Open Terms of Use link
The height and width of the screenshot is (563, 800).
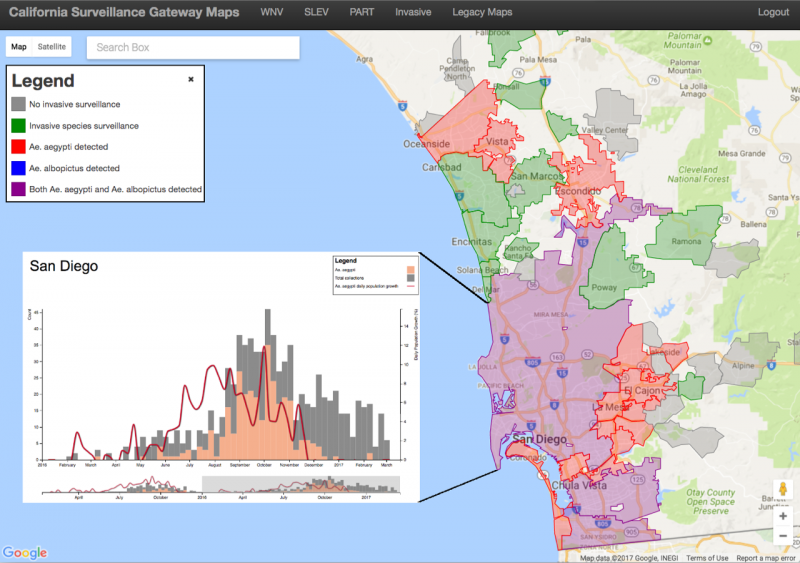(707, 558)
